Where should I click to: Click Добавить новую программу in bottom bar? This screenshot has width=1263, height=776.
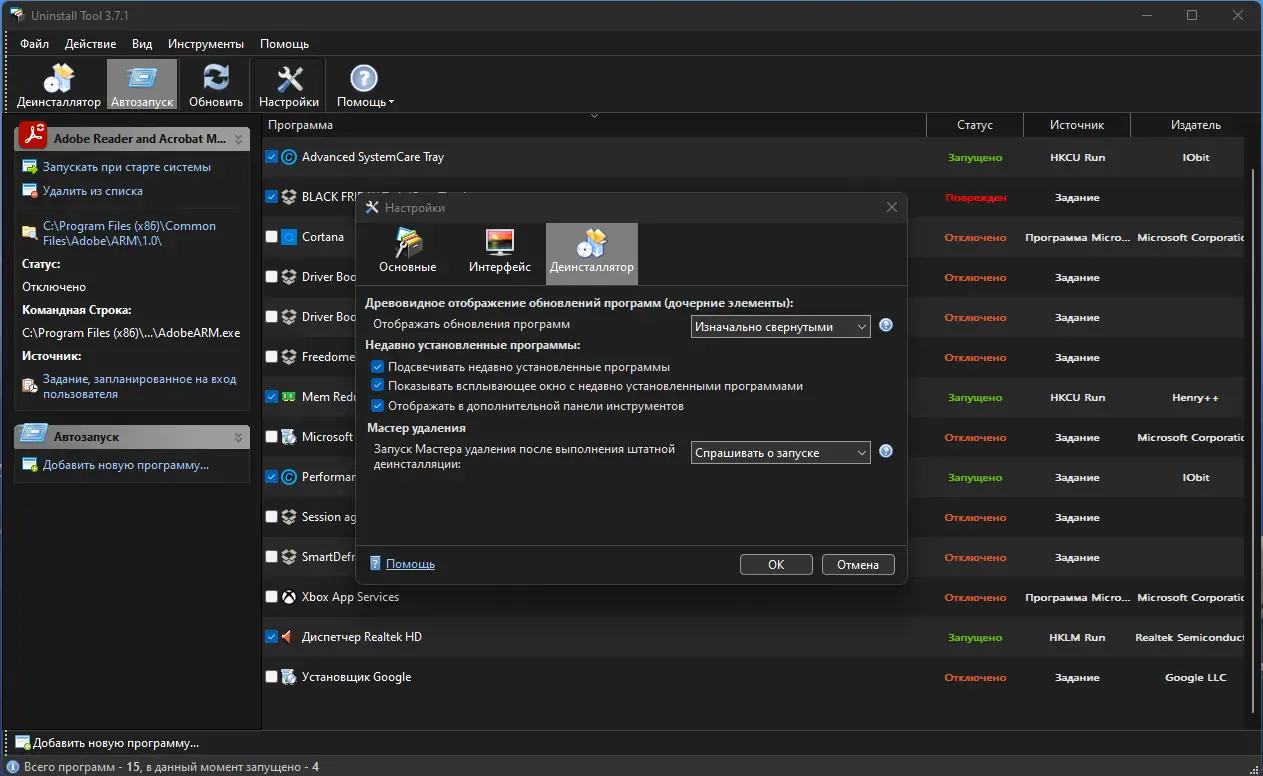click(x=116, y=743)
